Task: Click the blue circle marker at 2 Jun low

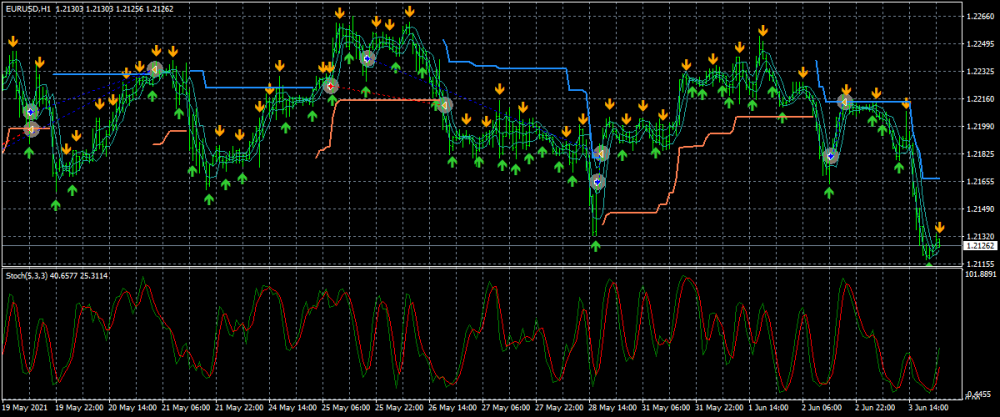Action: tap(830, 156)
